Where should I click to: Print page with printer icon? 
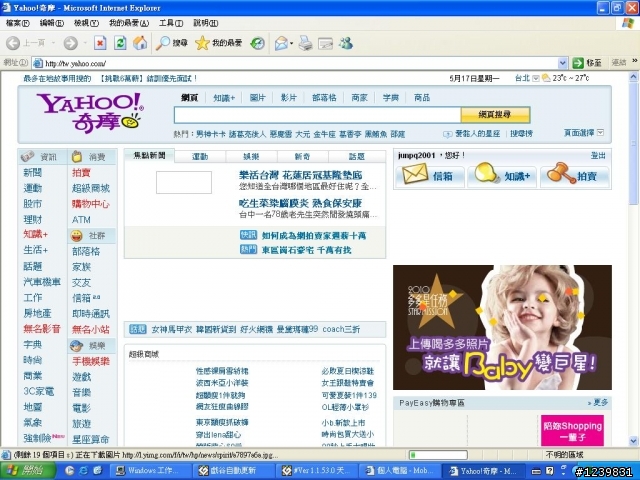click(305, 43)
